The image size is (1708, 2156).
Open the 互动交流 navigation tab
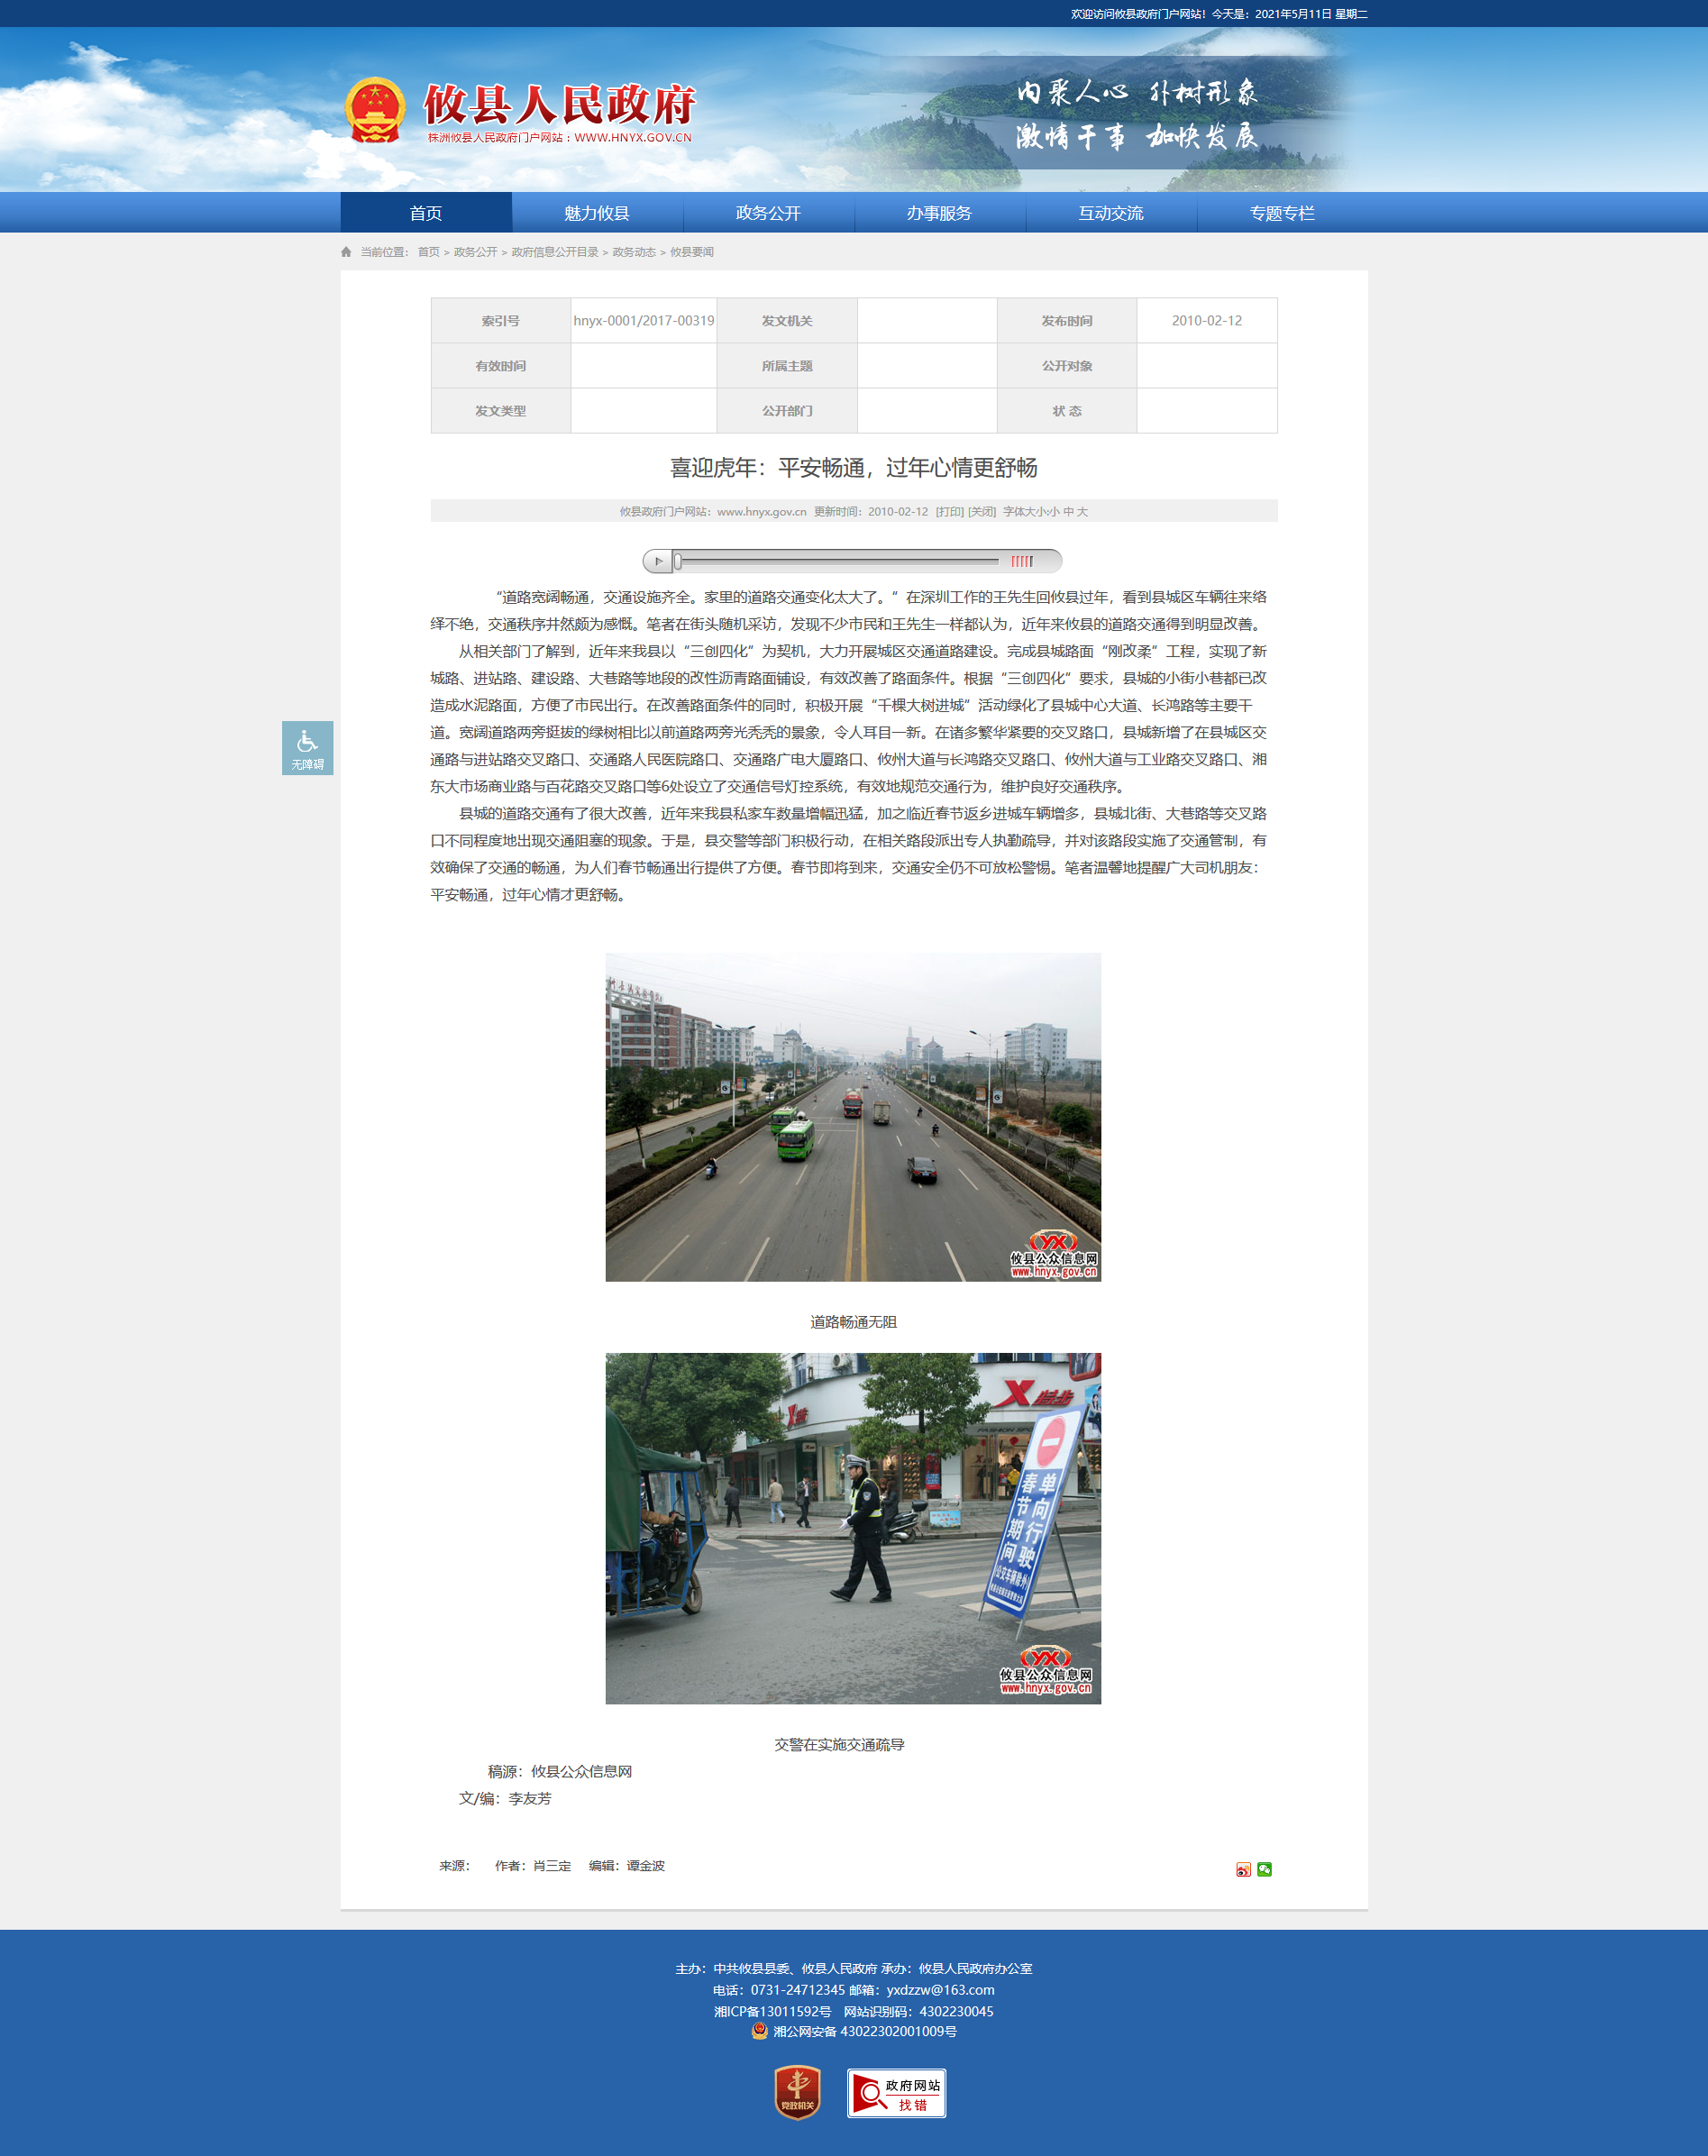1110,213
